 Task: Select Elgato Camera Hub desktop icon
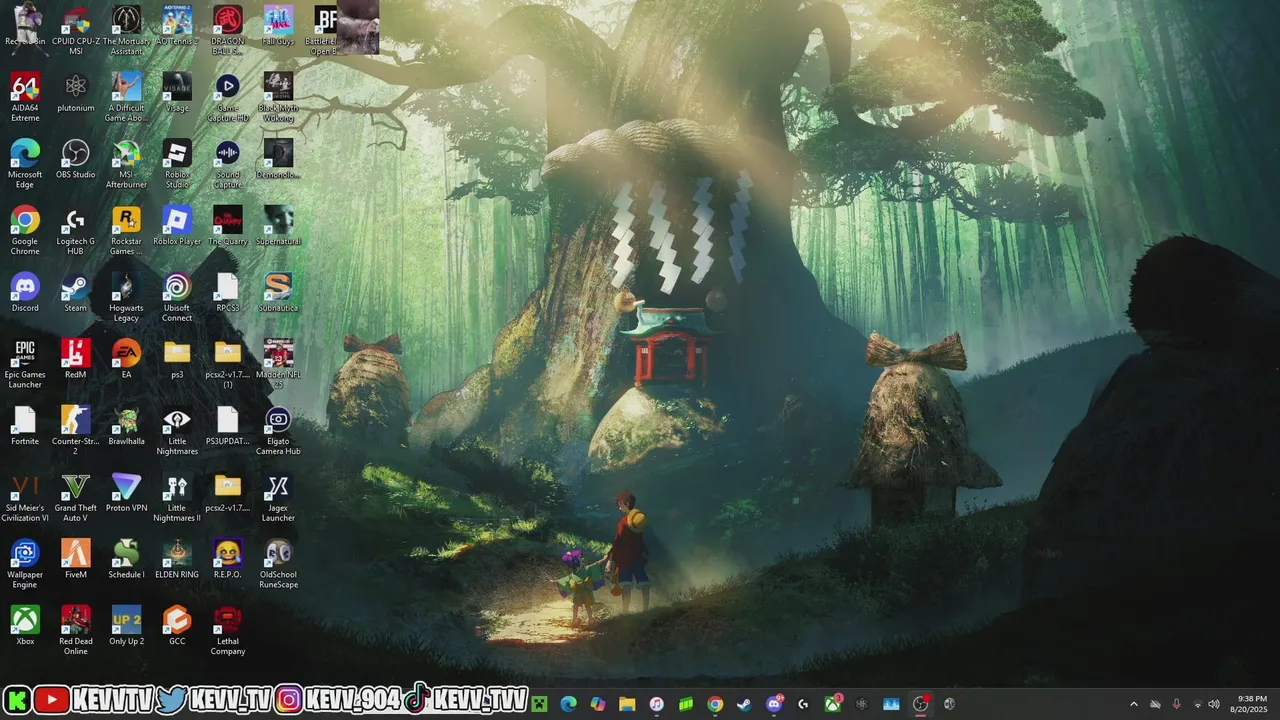pyautogui.click(x=278, y=431)
